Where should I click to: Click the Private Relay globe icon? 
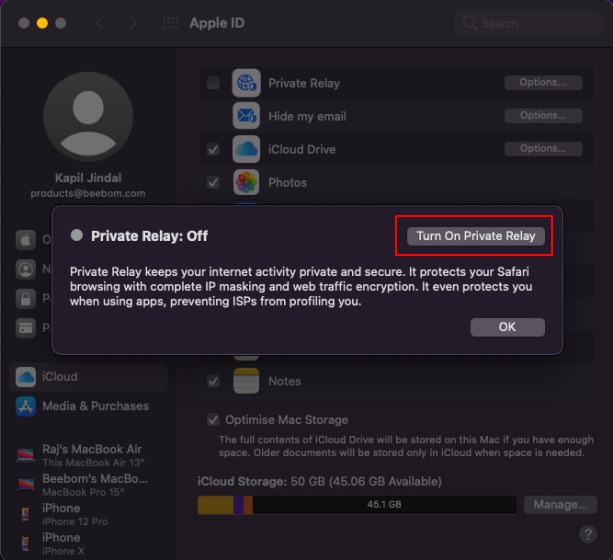coord(246,83)
